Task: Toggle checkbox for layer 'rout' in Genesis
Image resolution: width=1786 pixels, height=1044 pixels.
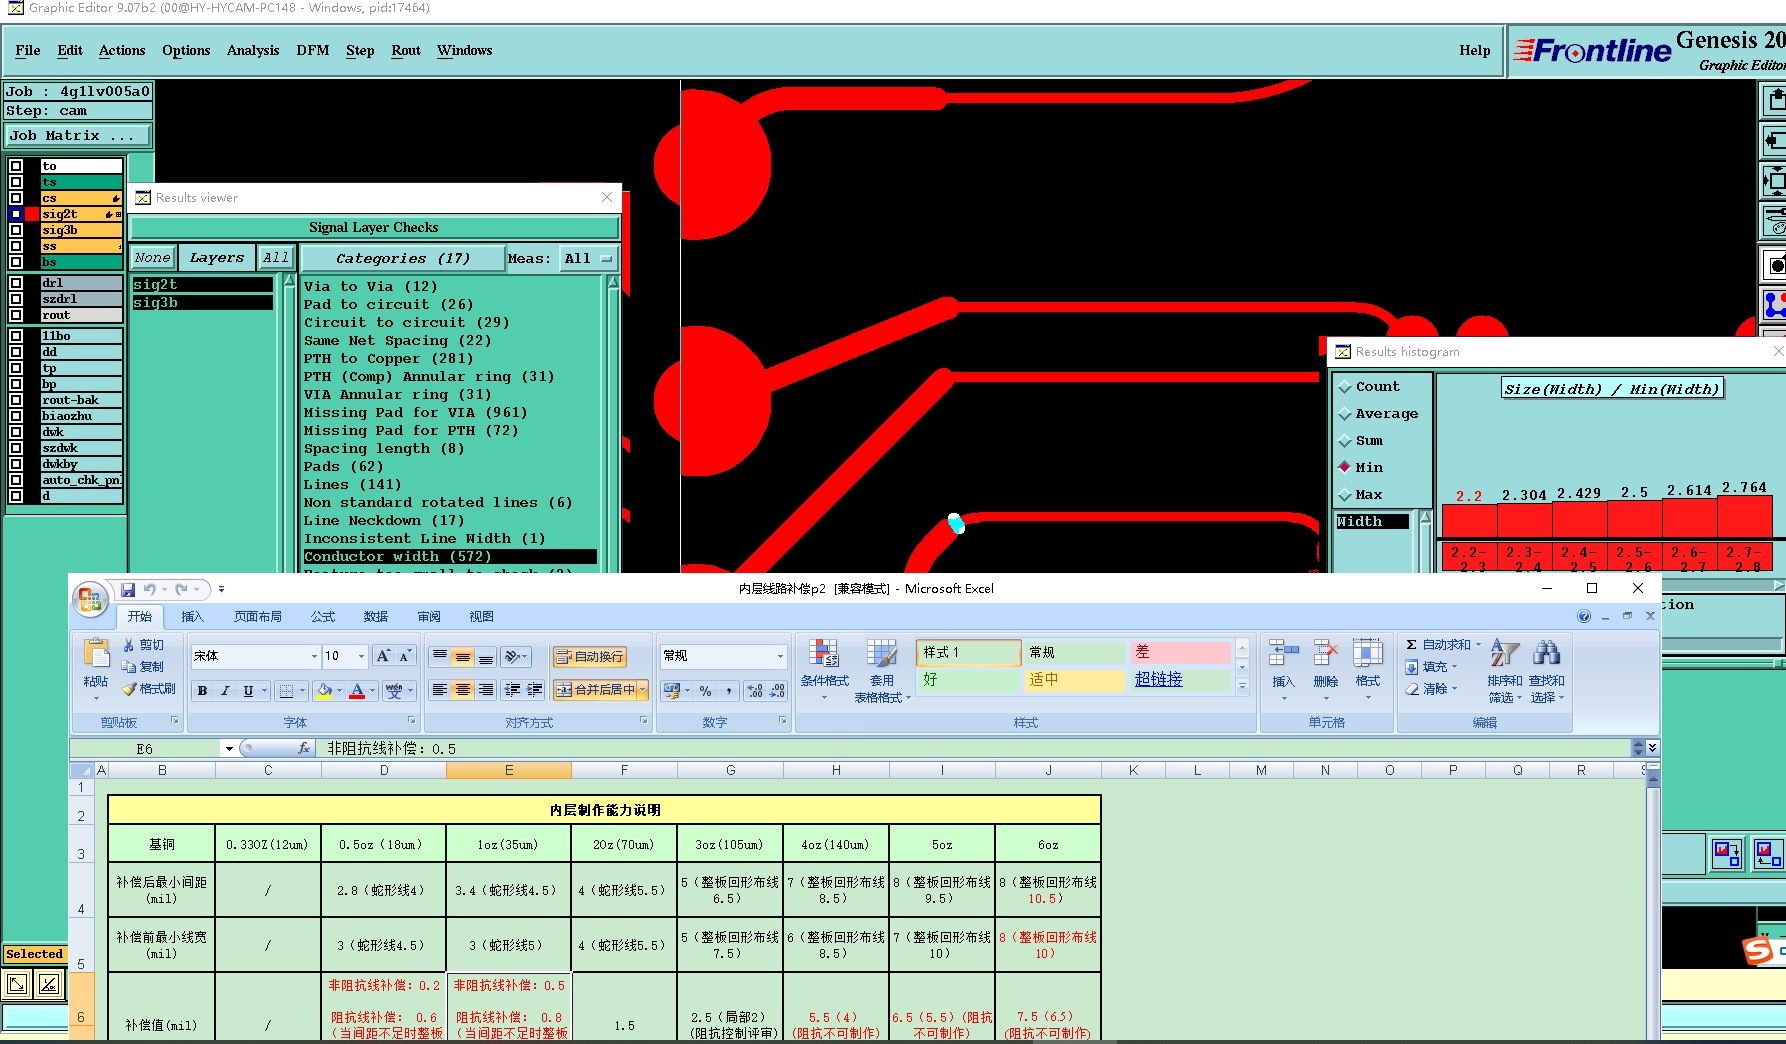Action: coord(16,315)
